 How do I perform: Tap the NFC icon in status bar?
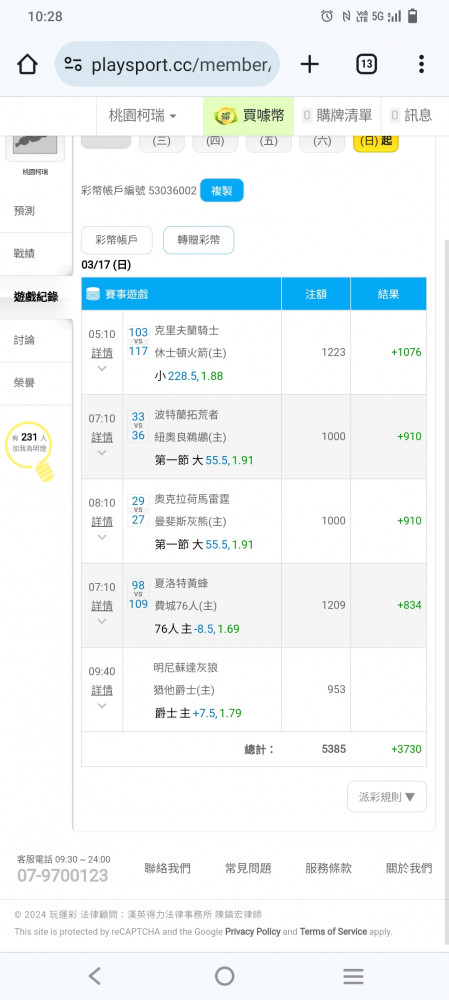pos(346,17)
